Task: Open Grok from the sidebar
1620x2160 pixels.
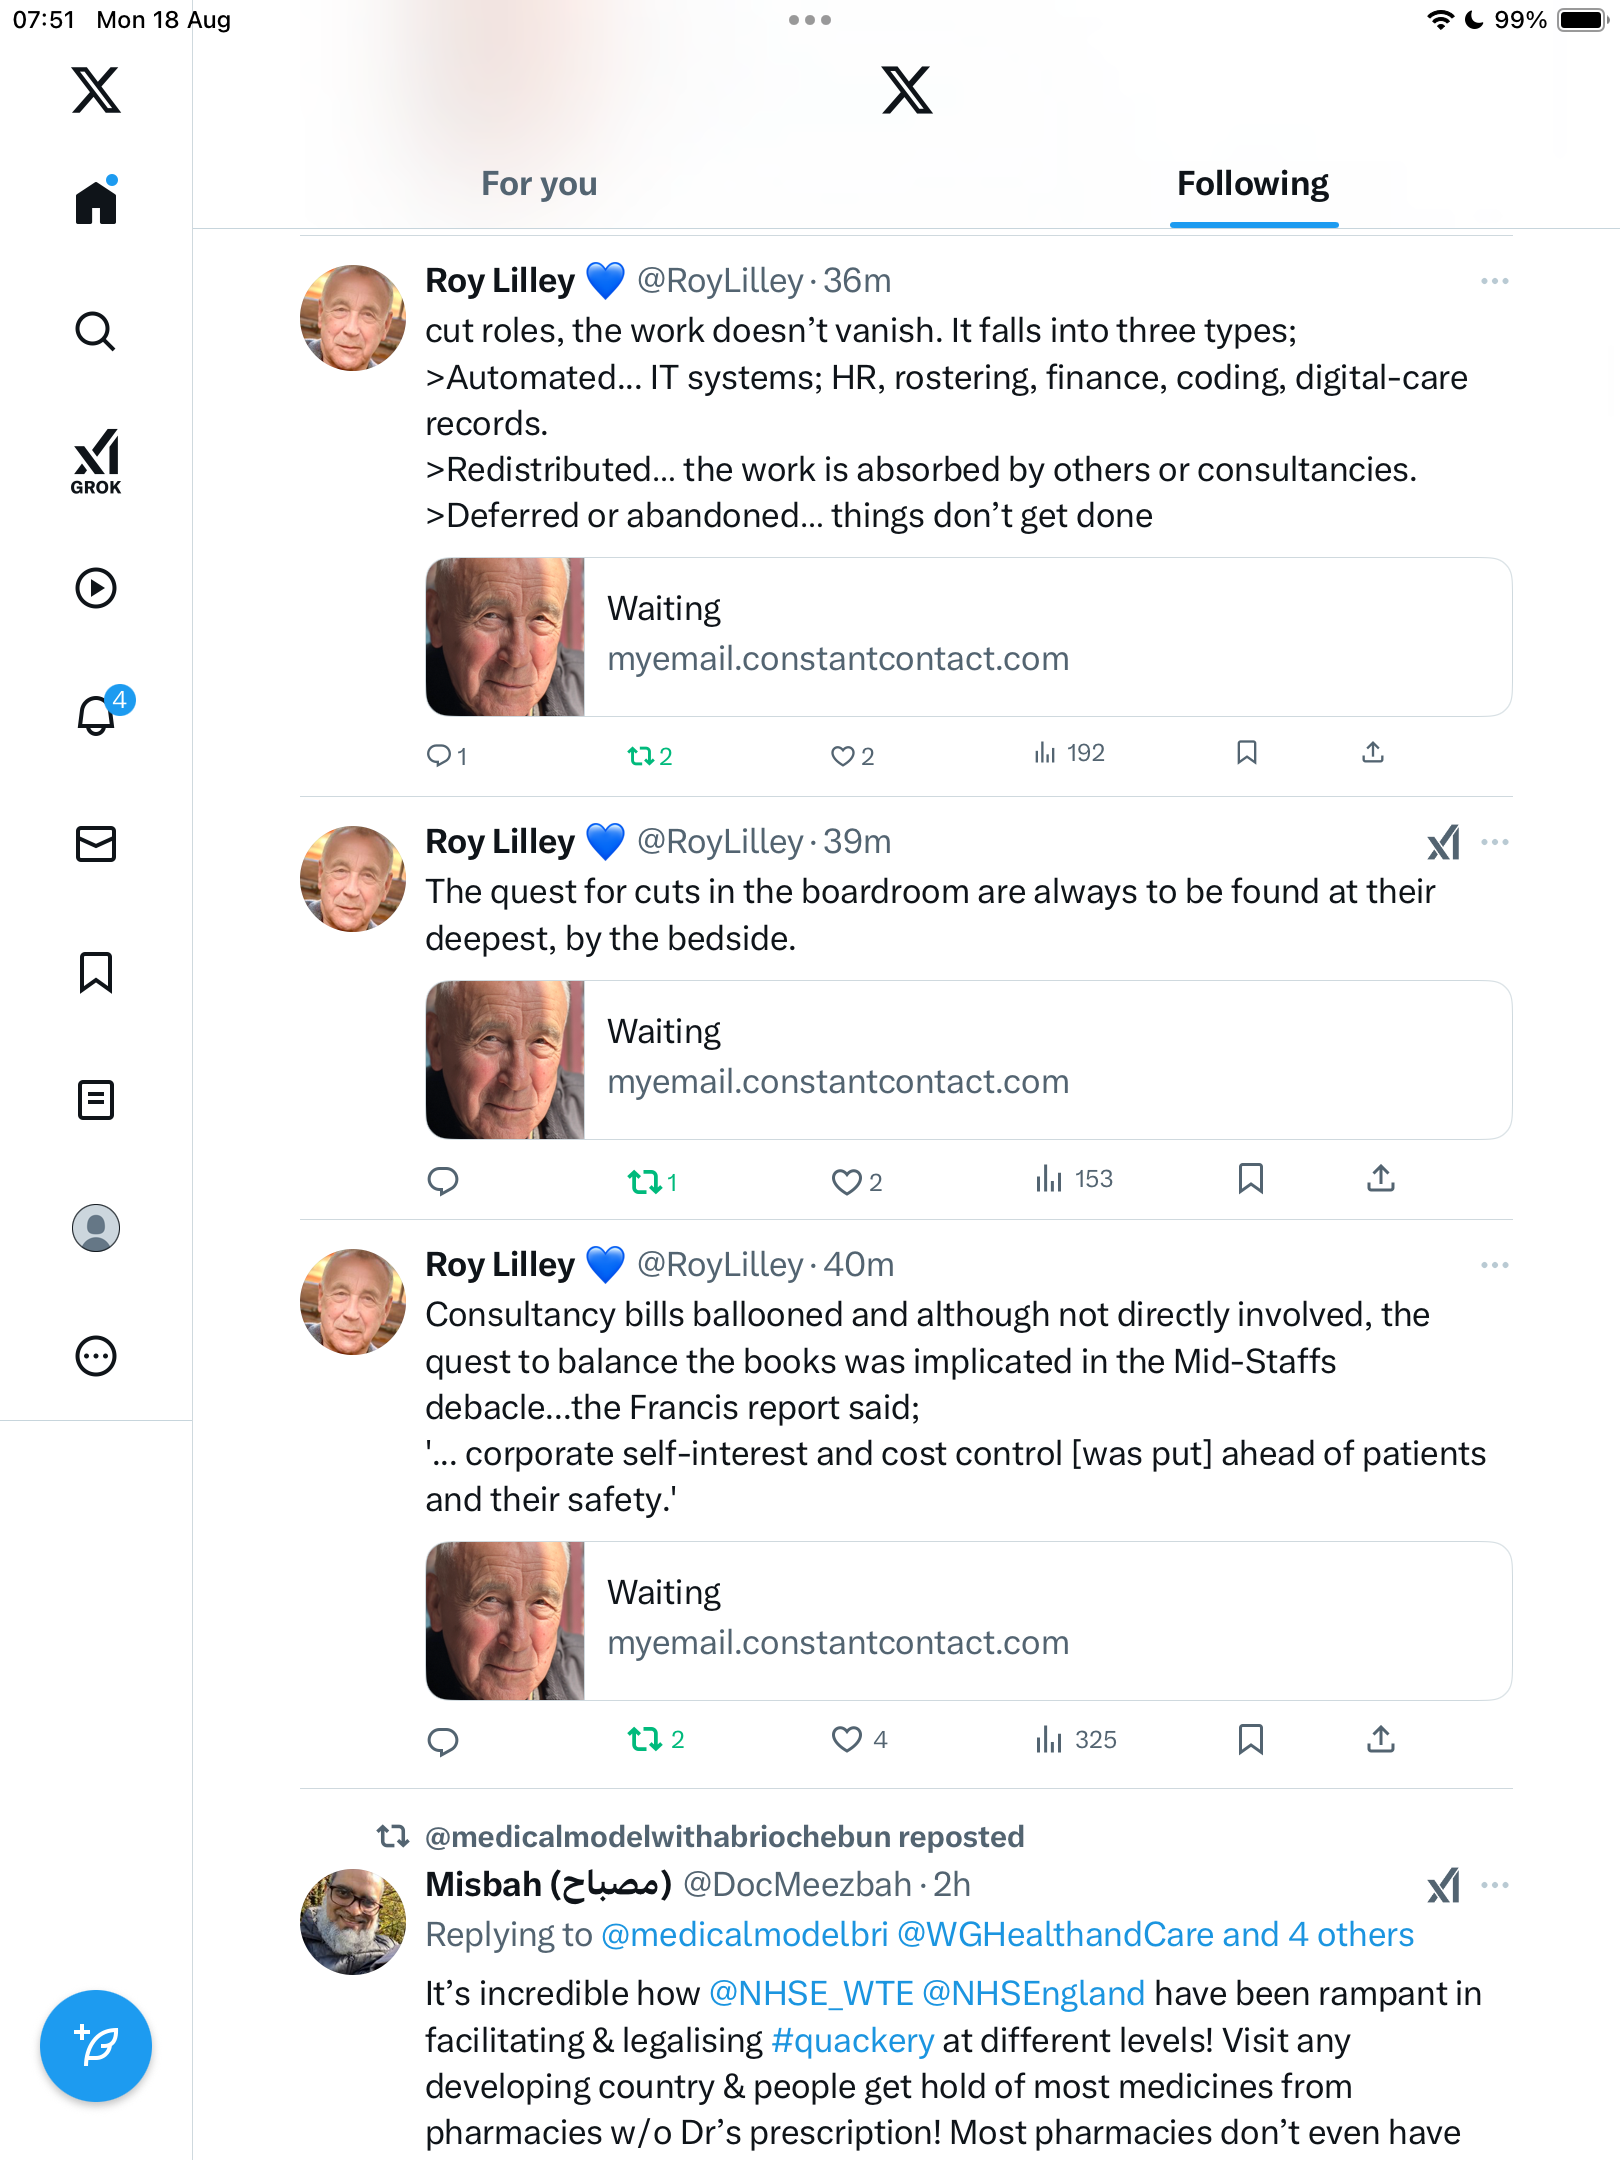Action: click(x=96, y=461)
